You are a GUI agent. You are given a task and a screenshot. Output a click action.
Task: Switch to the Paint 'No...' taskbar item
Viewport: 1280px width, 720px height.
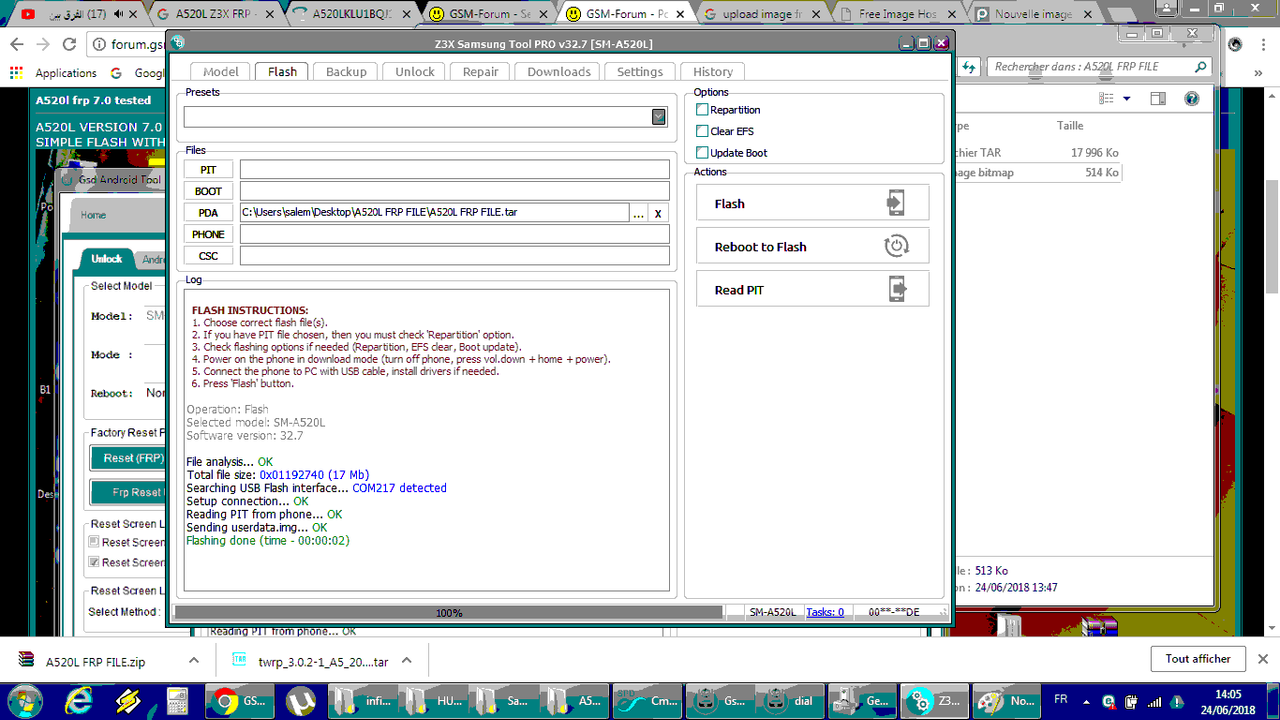tap(1004, 700)
